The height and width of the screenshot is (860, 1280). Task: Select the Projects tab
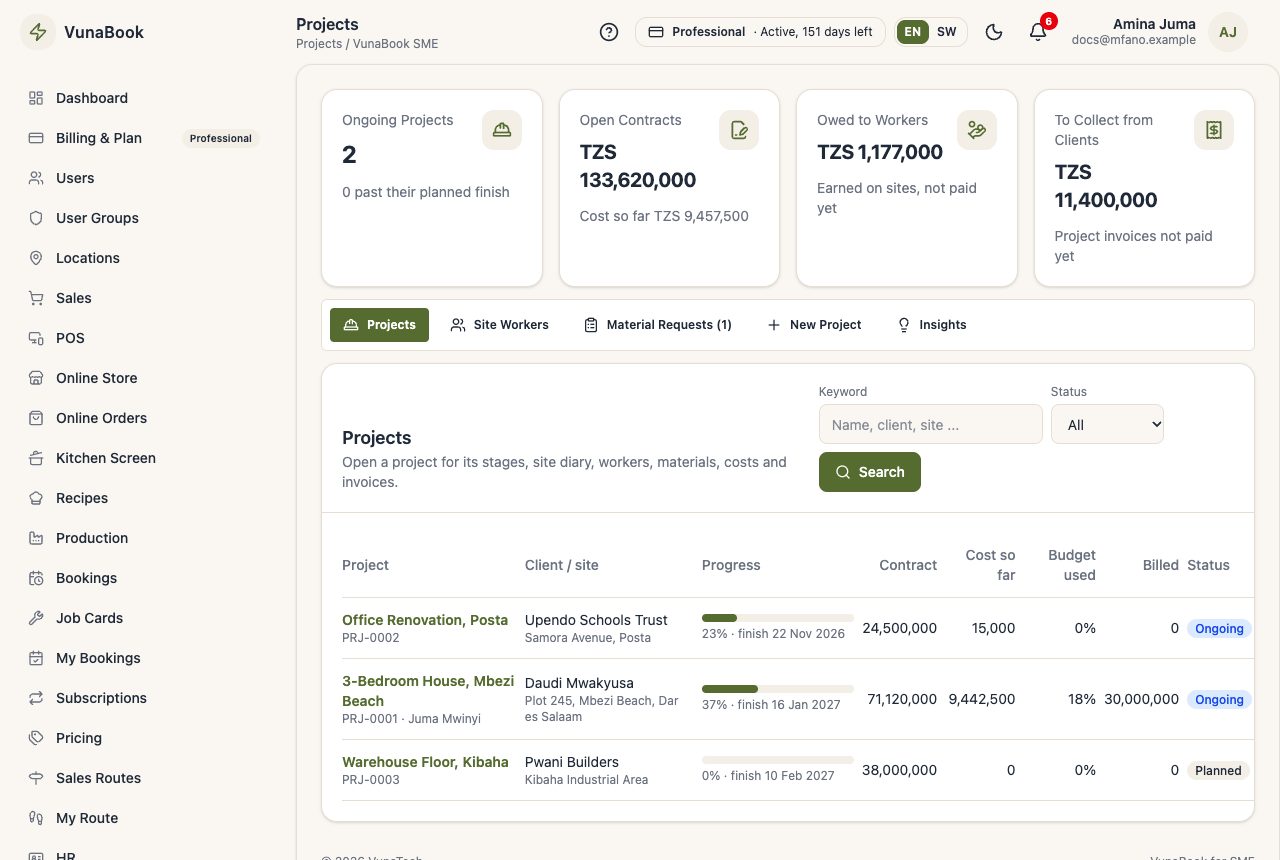(x=379, y=325)
